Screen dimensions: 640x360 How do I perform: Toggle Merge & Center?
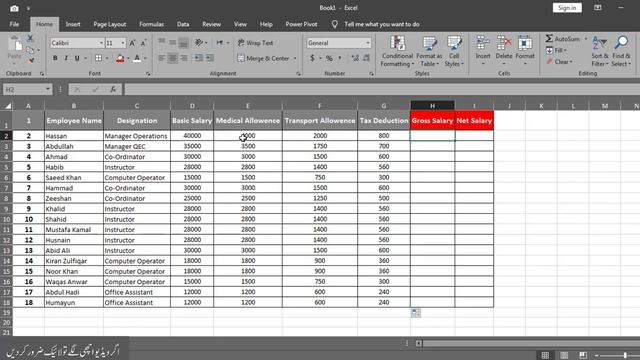click(x=263, y=58)
